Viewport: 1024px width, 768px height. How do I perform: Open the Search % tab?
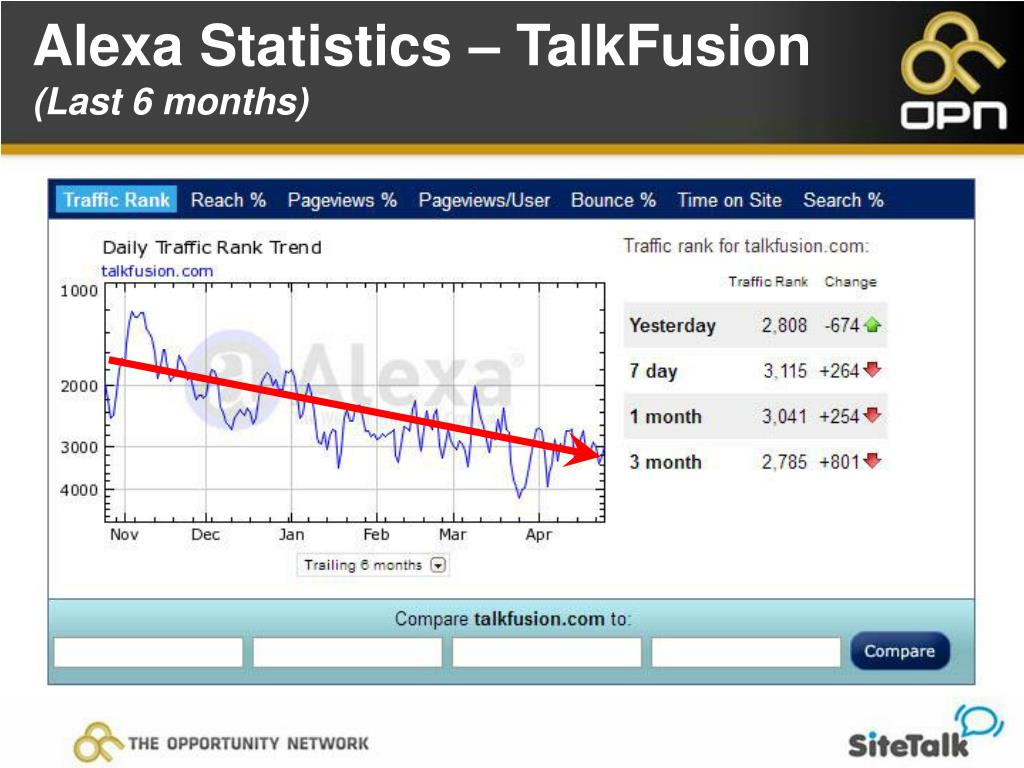(843, 200)
